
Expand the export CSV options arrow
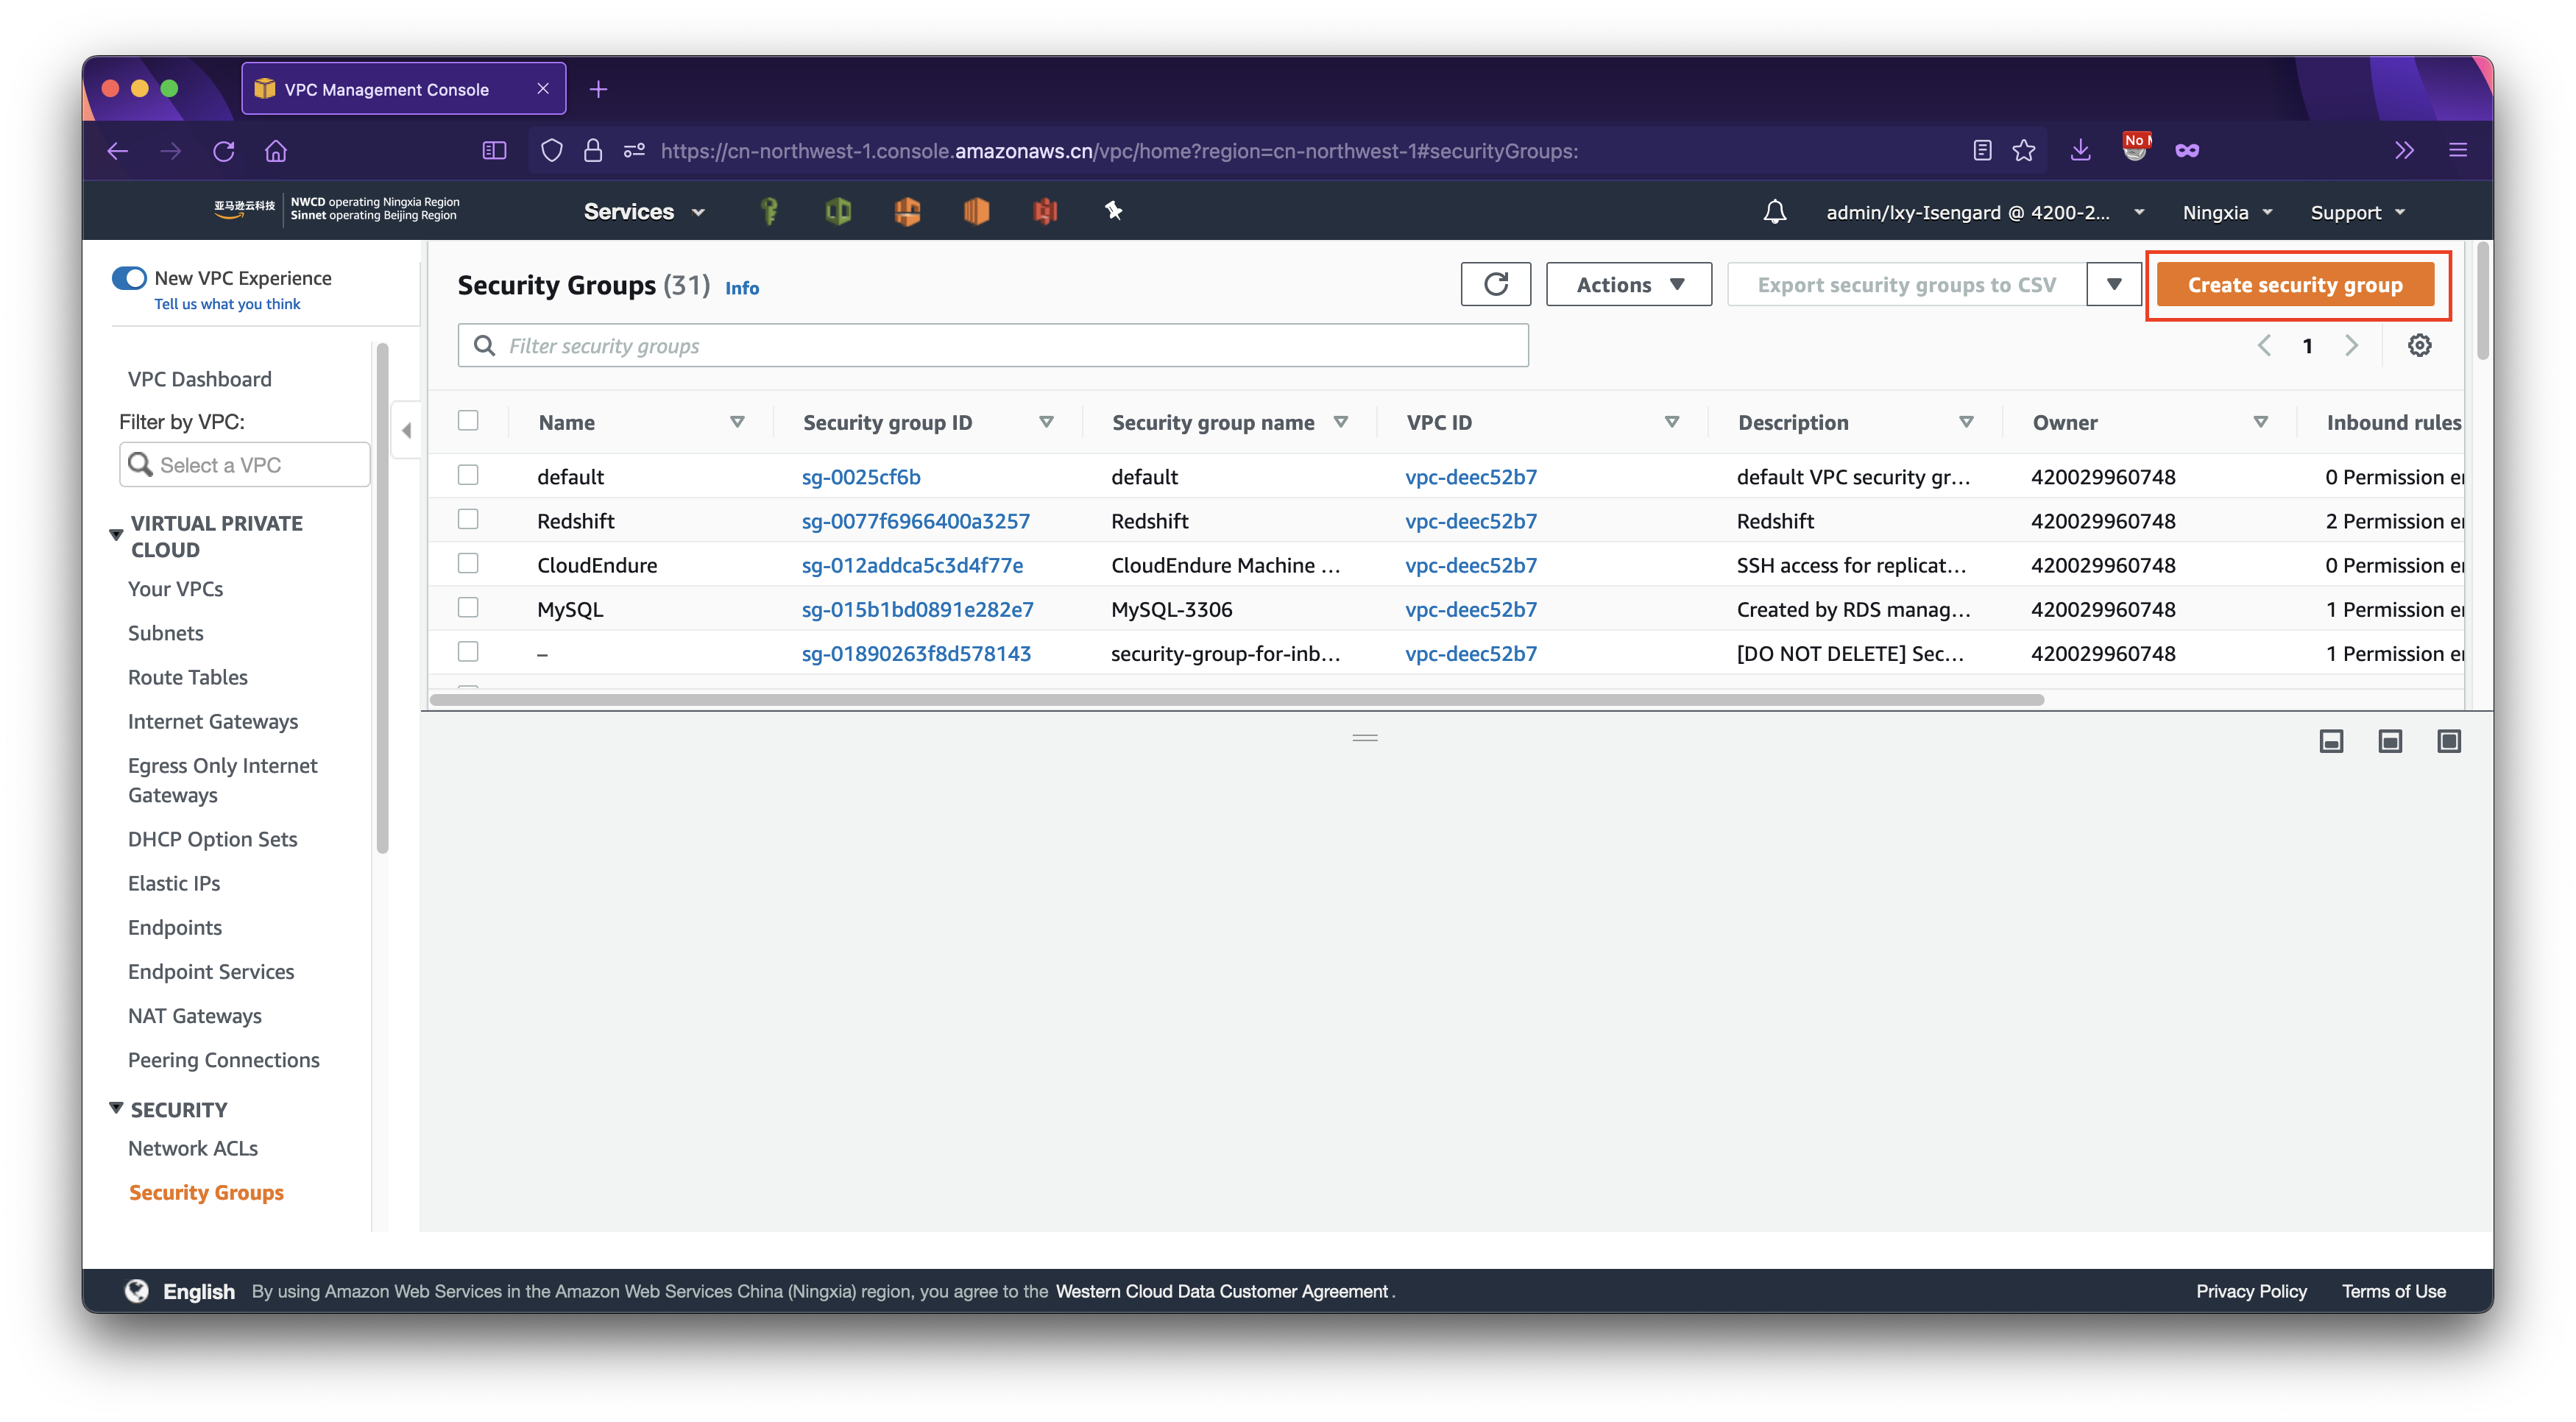(x=2114, y=285)
